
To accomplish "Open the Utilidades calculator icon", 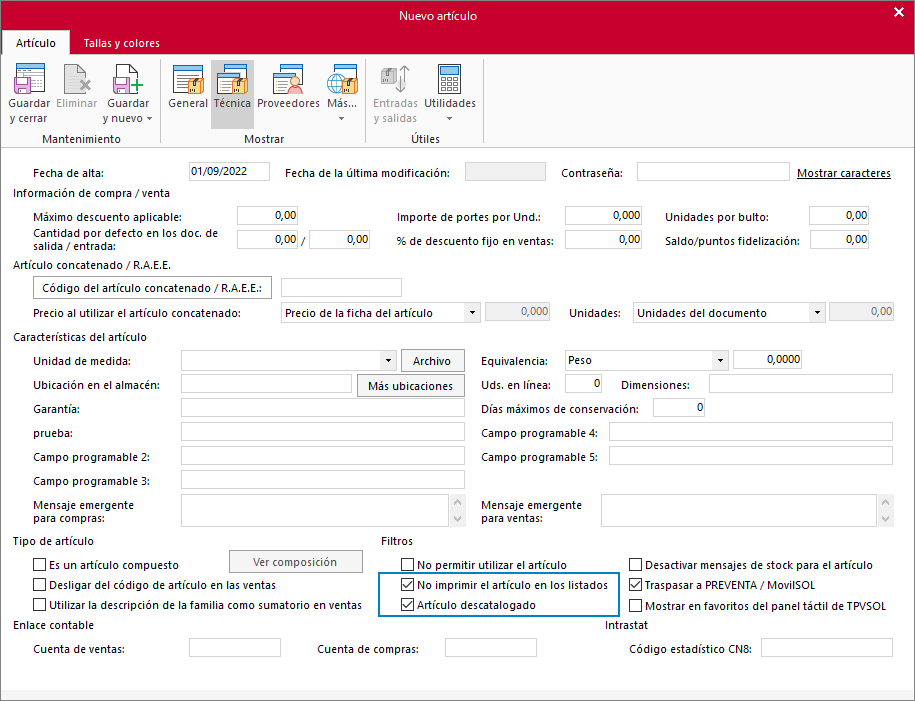I will tap(449, 80).
